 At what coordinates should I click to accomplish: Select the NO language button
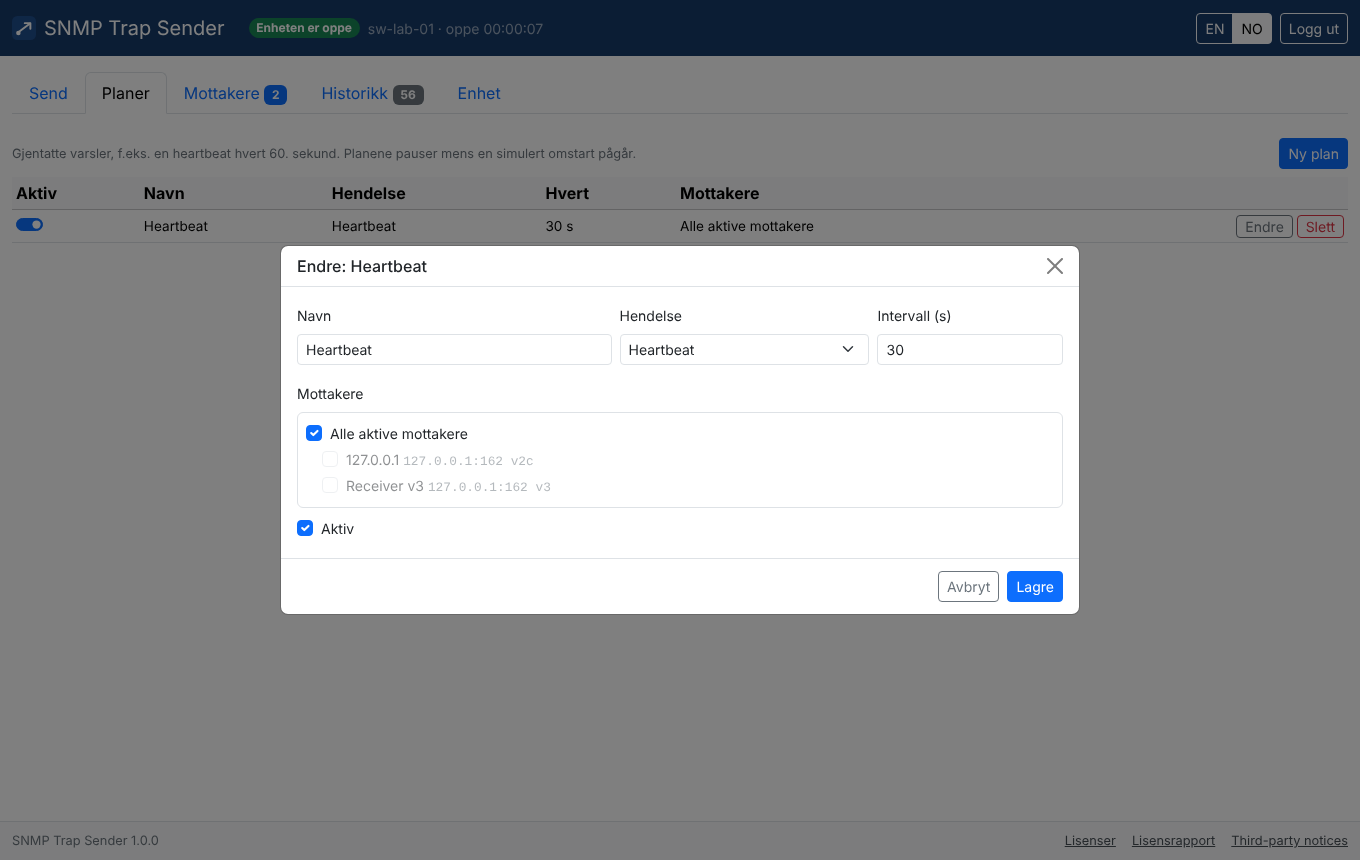click(x=1252, y=29)
